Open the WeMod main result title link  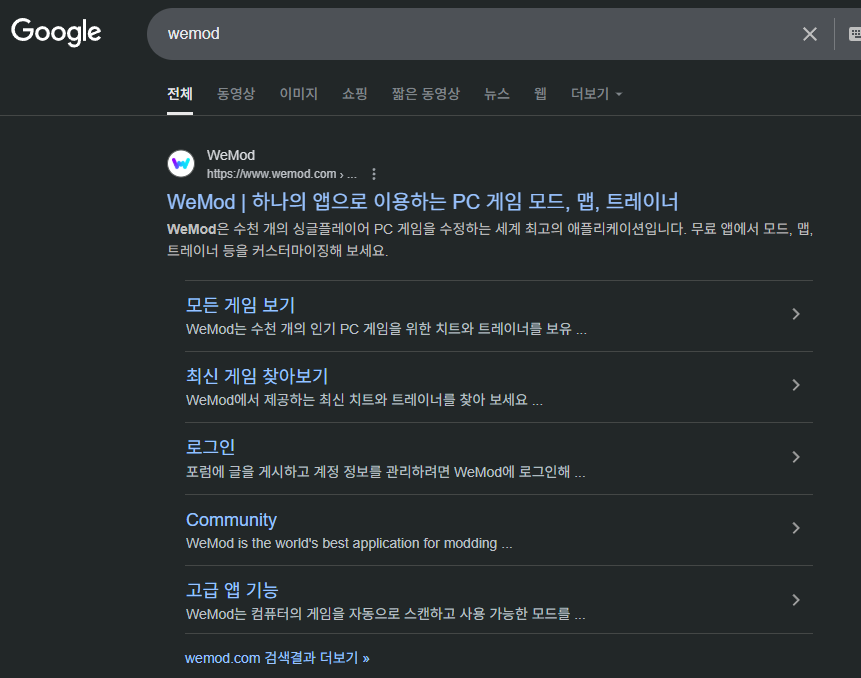tap(423, 202)
